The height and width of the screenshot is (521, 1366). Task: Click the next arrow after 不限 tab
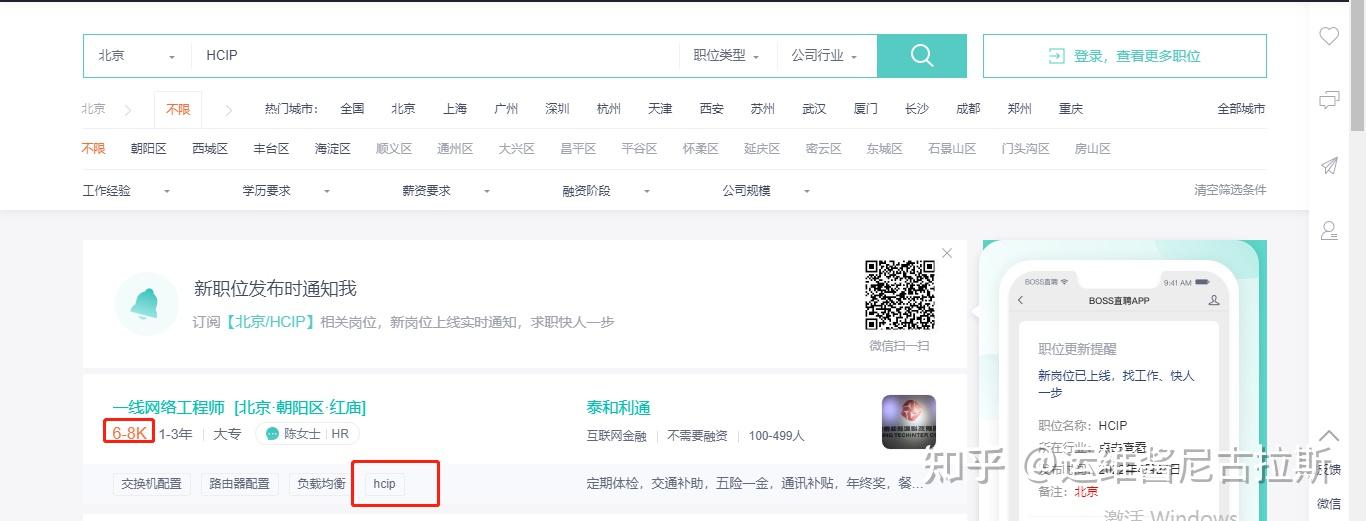[x=229, y=109]
